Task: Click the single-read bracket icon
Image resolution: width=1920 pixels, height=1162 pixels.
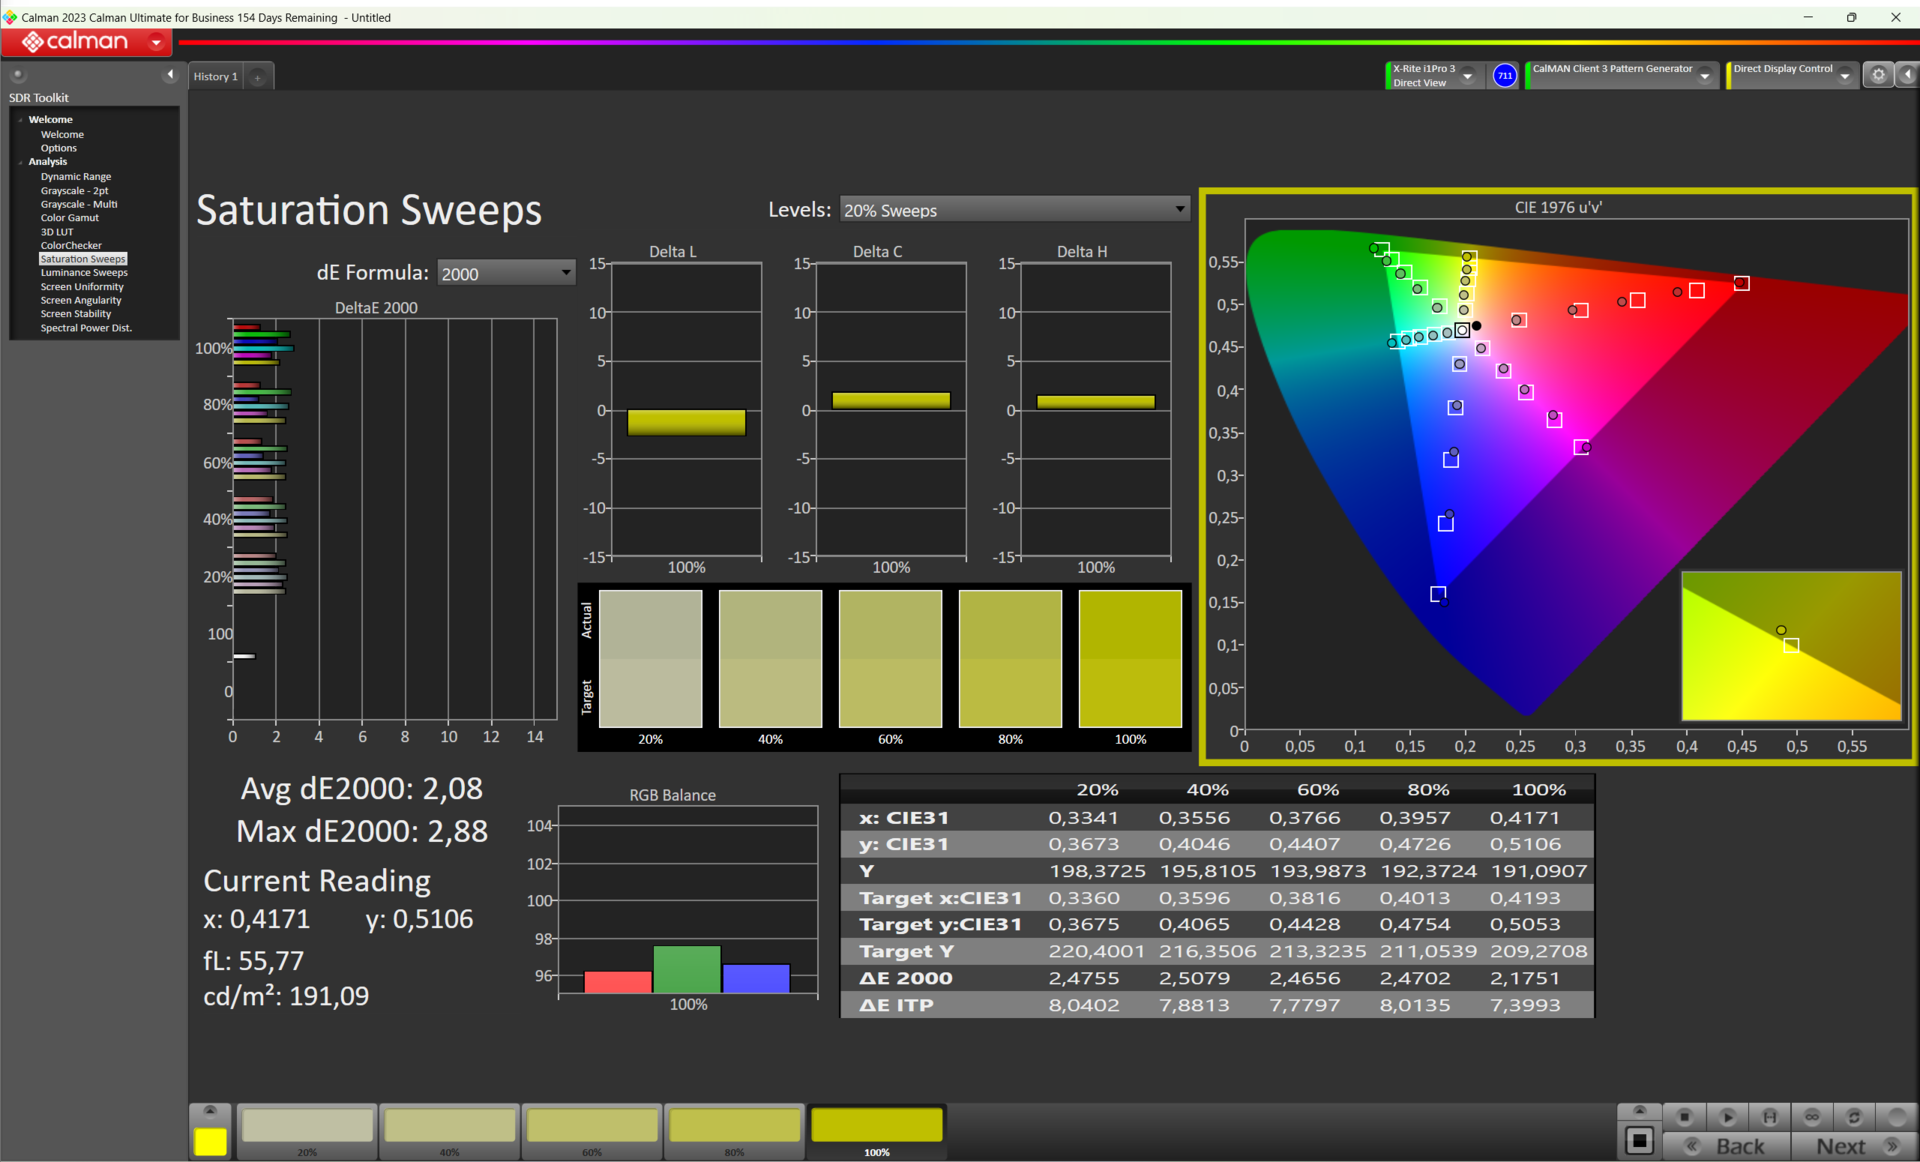Action: point(1769,1117)
